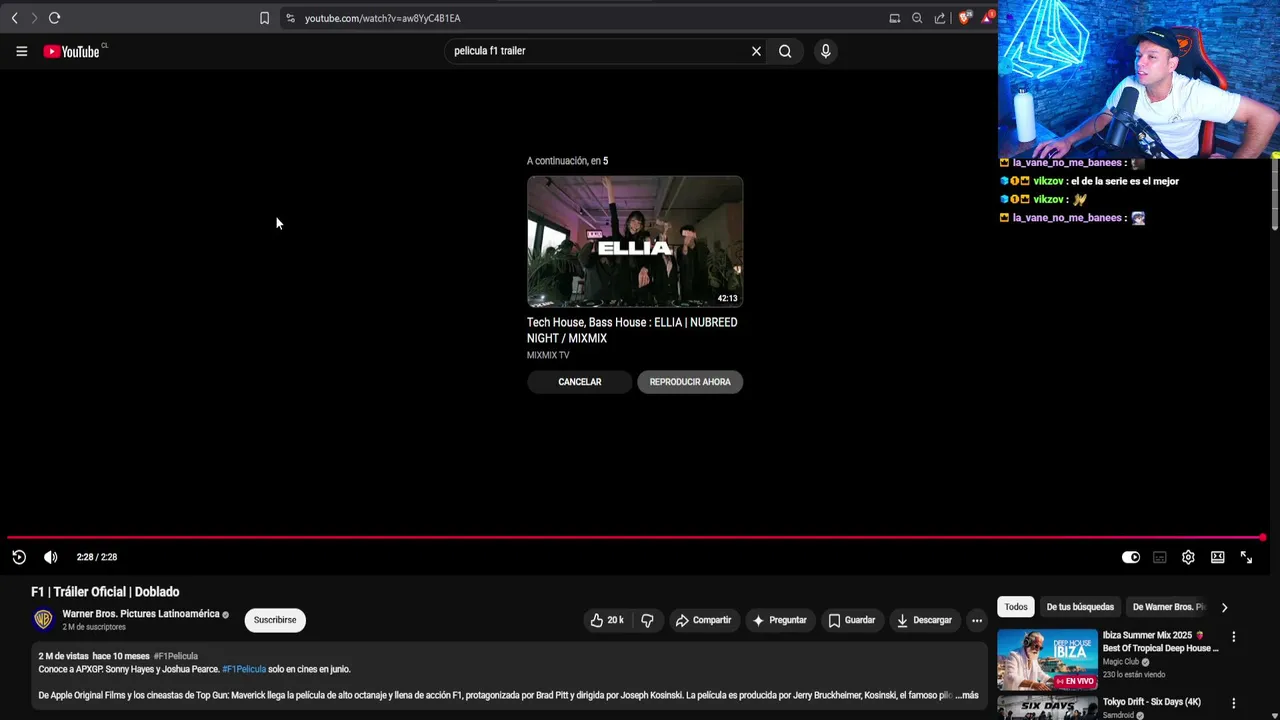Clear the search box text with X
This screenshot has width=1280, height=720.
pos(756,51)
